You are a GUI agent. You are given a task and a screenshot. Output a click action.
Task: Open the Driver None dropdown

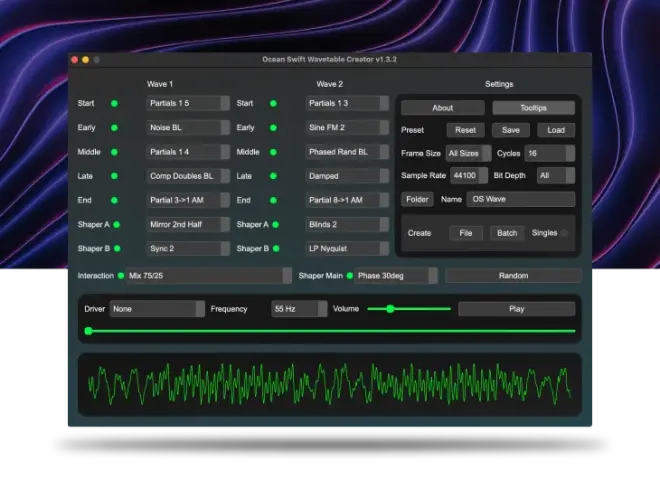click(157, 309)
